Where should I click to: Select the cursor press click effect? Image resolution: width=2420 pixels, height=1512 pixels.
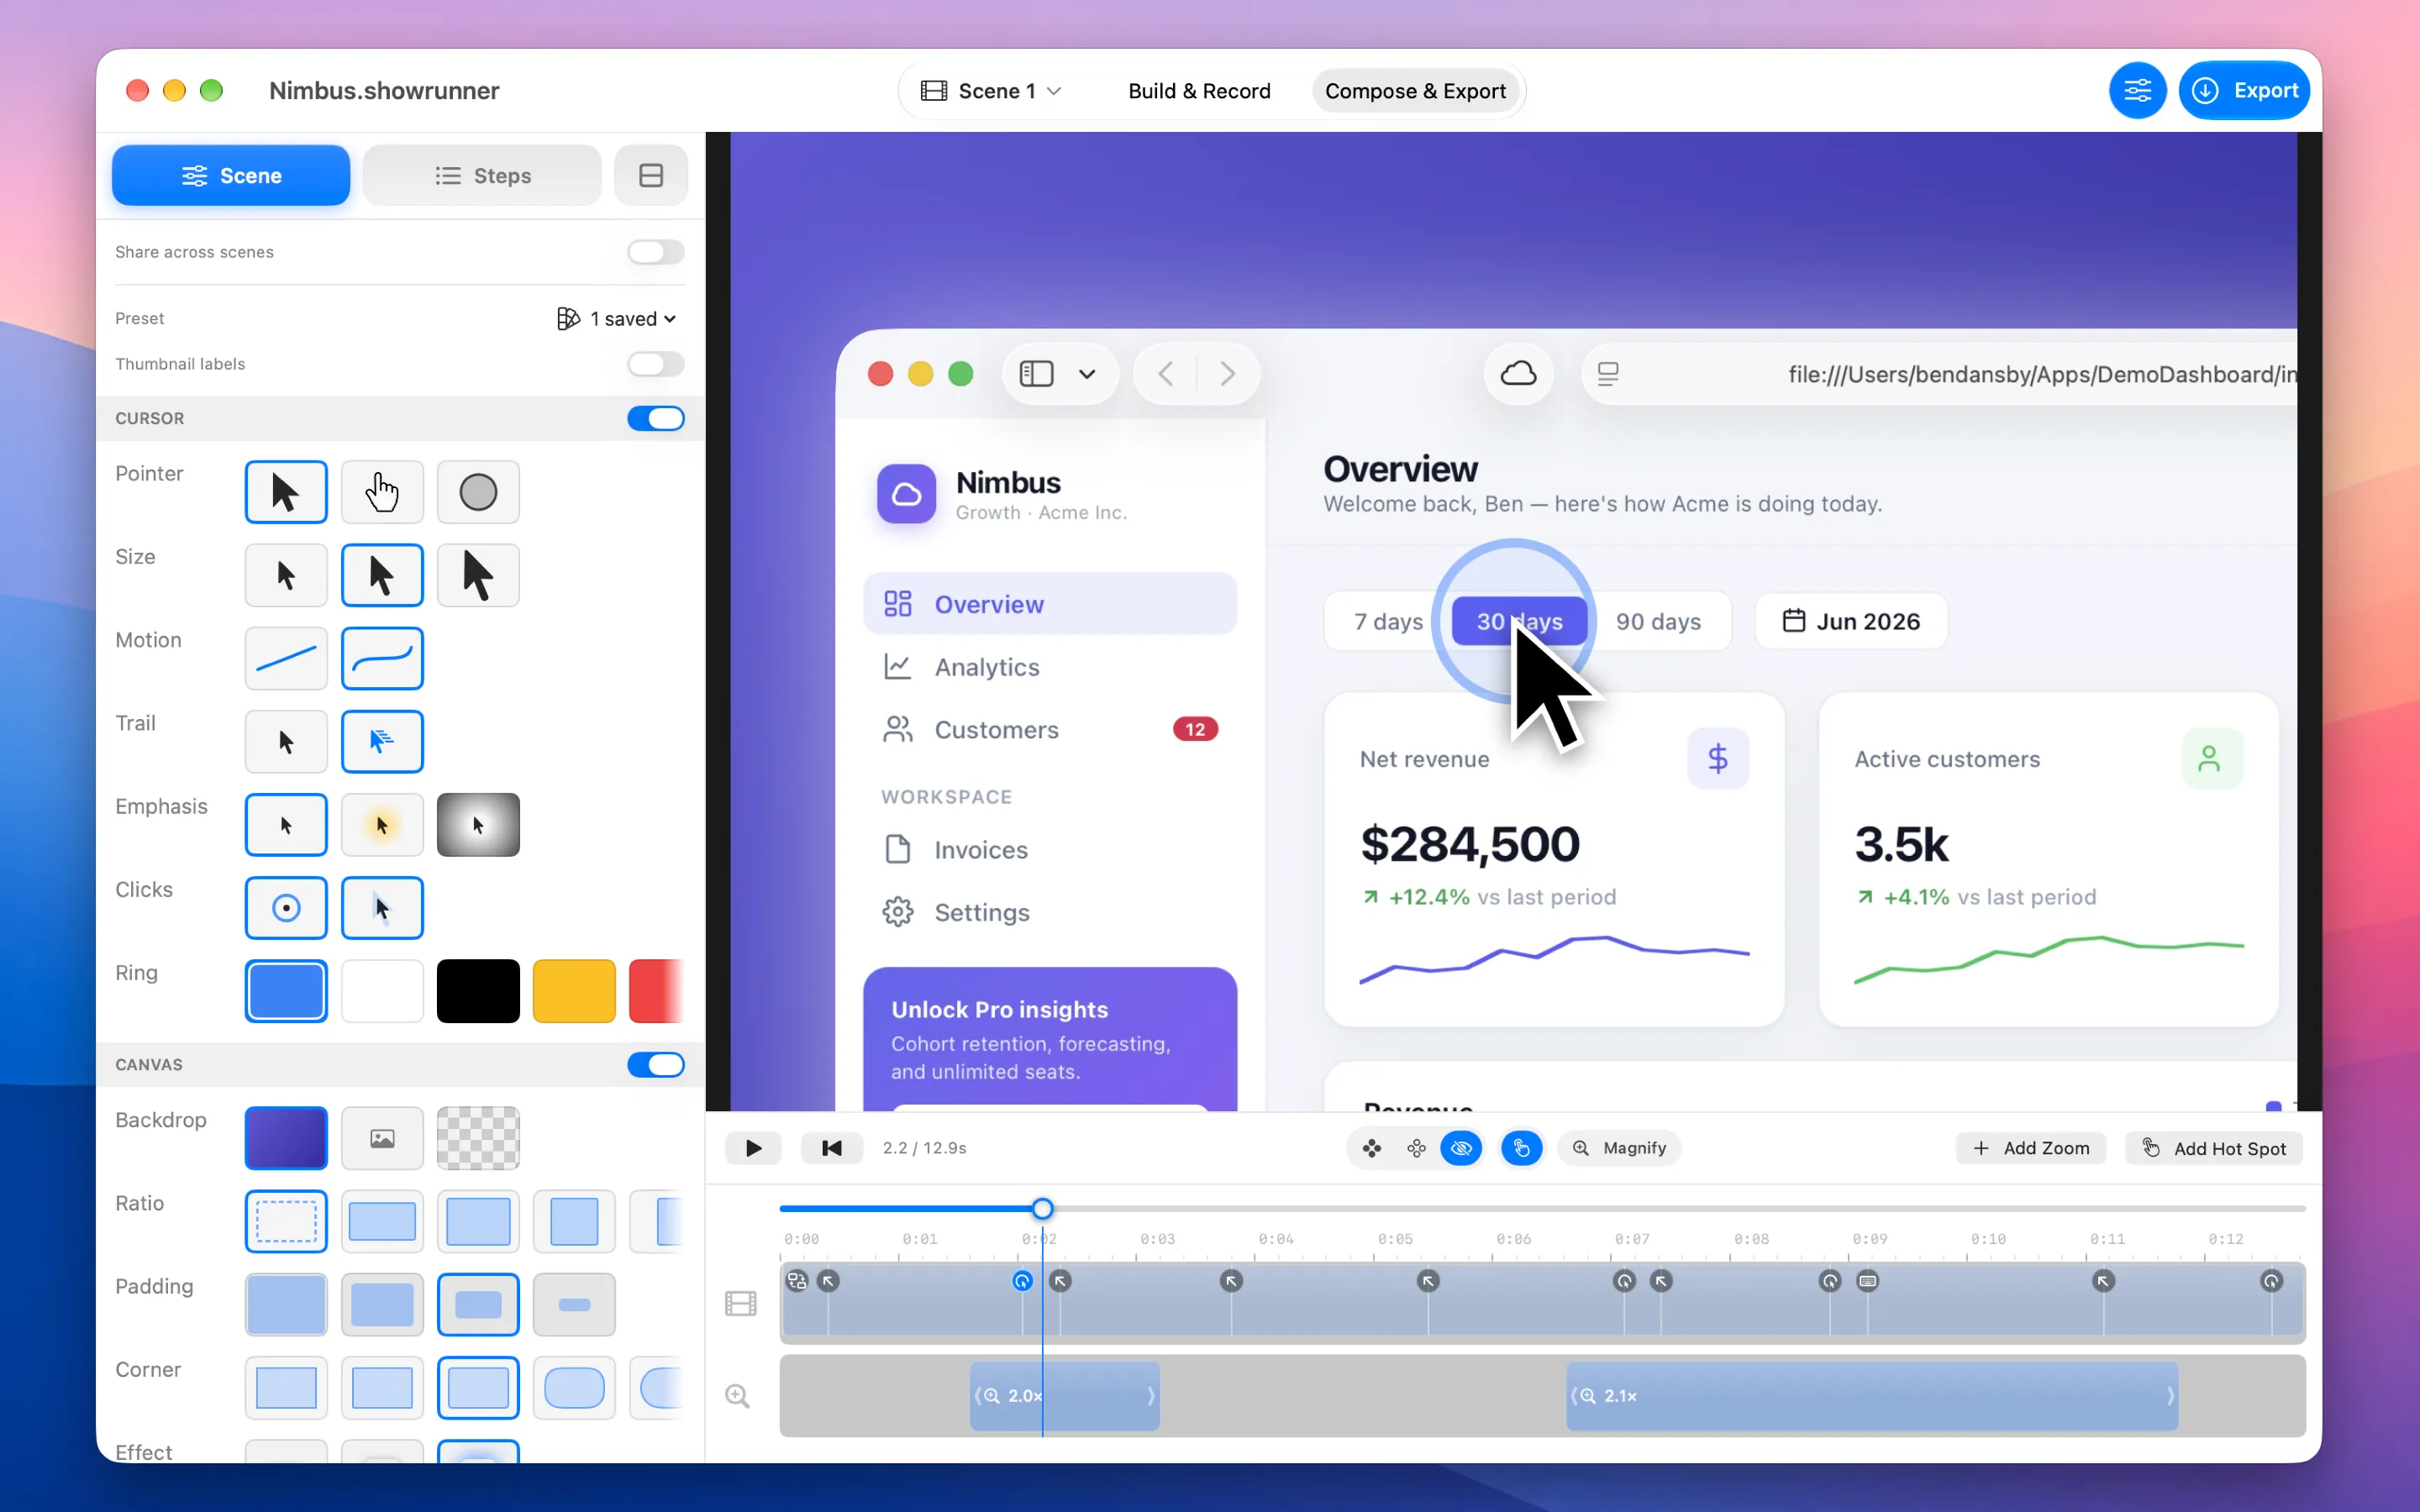click(382, 908)
